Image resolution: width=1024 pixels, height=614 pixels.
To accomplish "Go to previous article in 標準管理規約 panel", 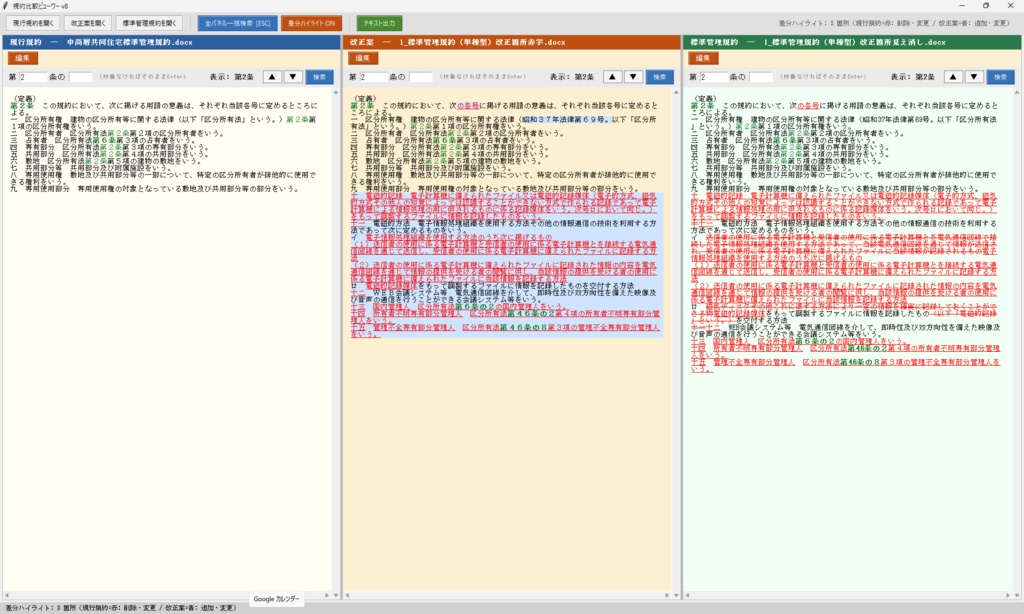I will [953, 77].
